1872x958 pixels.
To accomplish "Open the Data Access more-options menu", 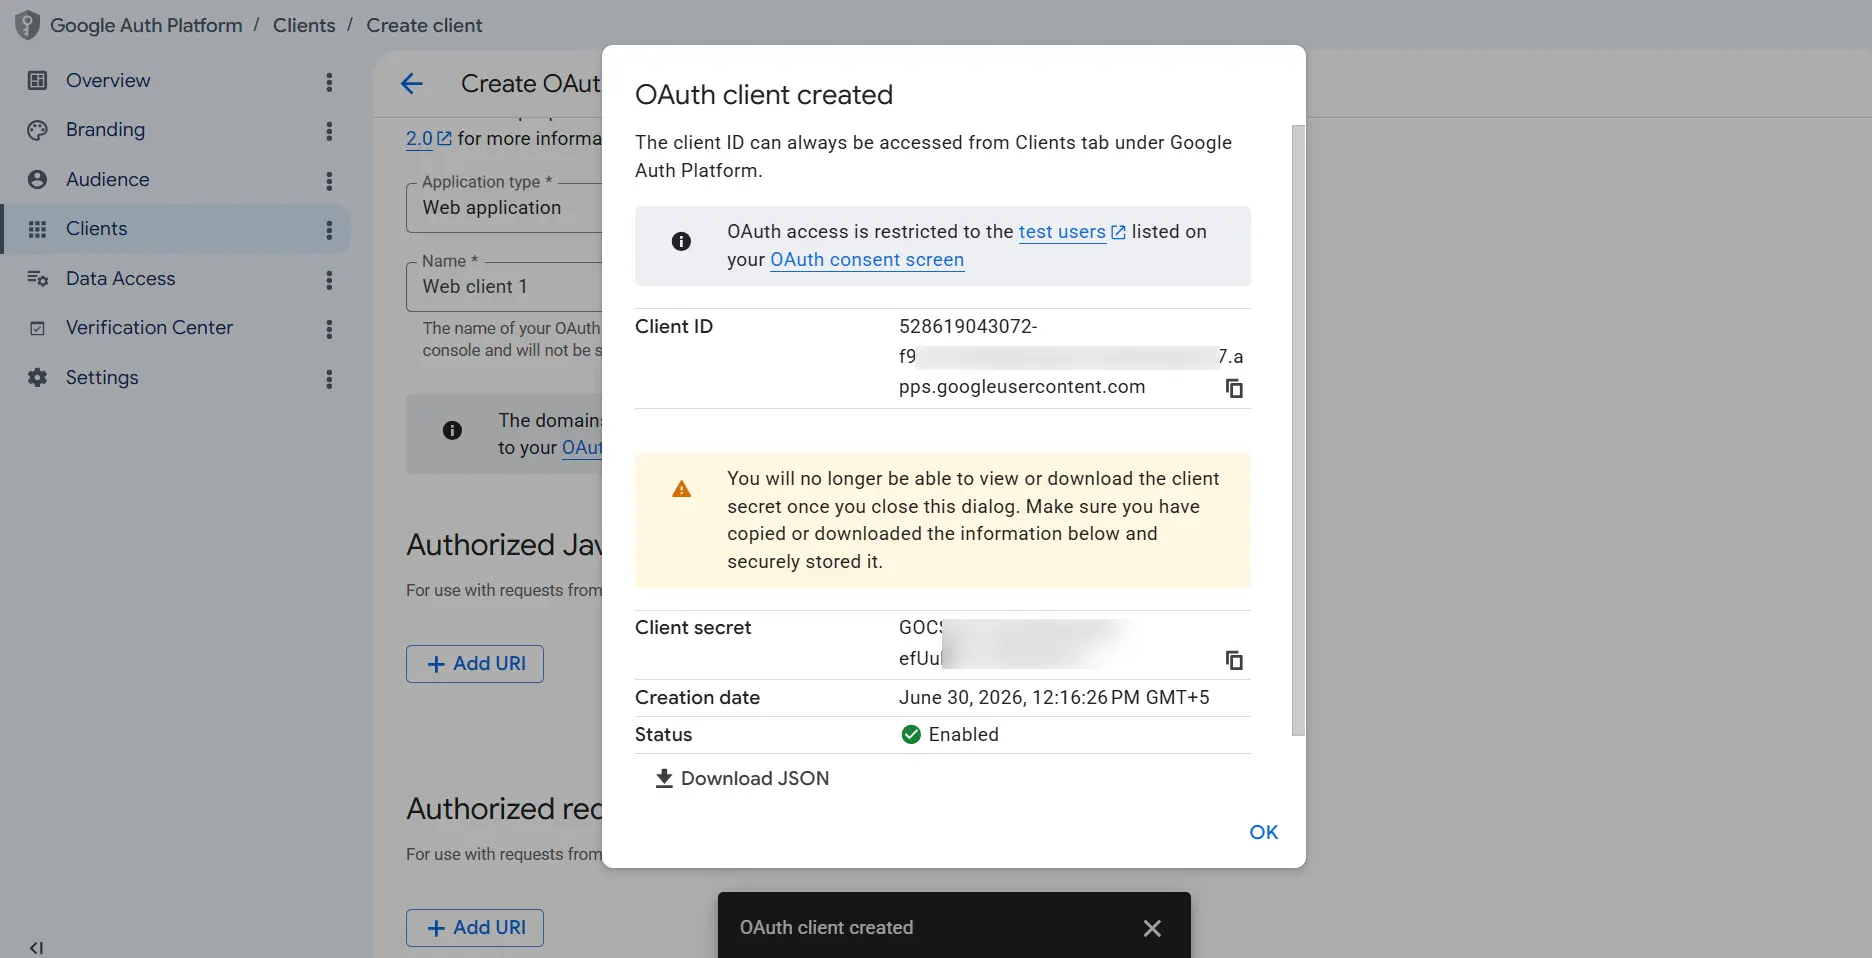I will (x=329, y=280).
